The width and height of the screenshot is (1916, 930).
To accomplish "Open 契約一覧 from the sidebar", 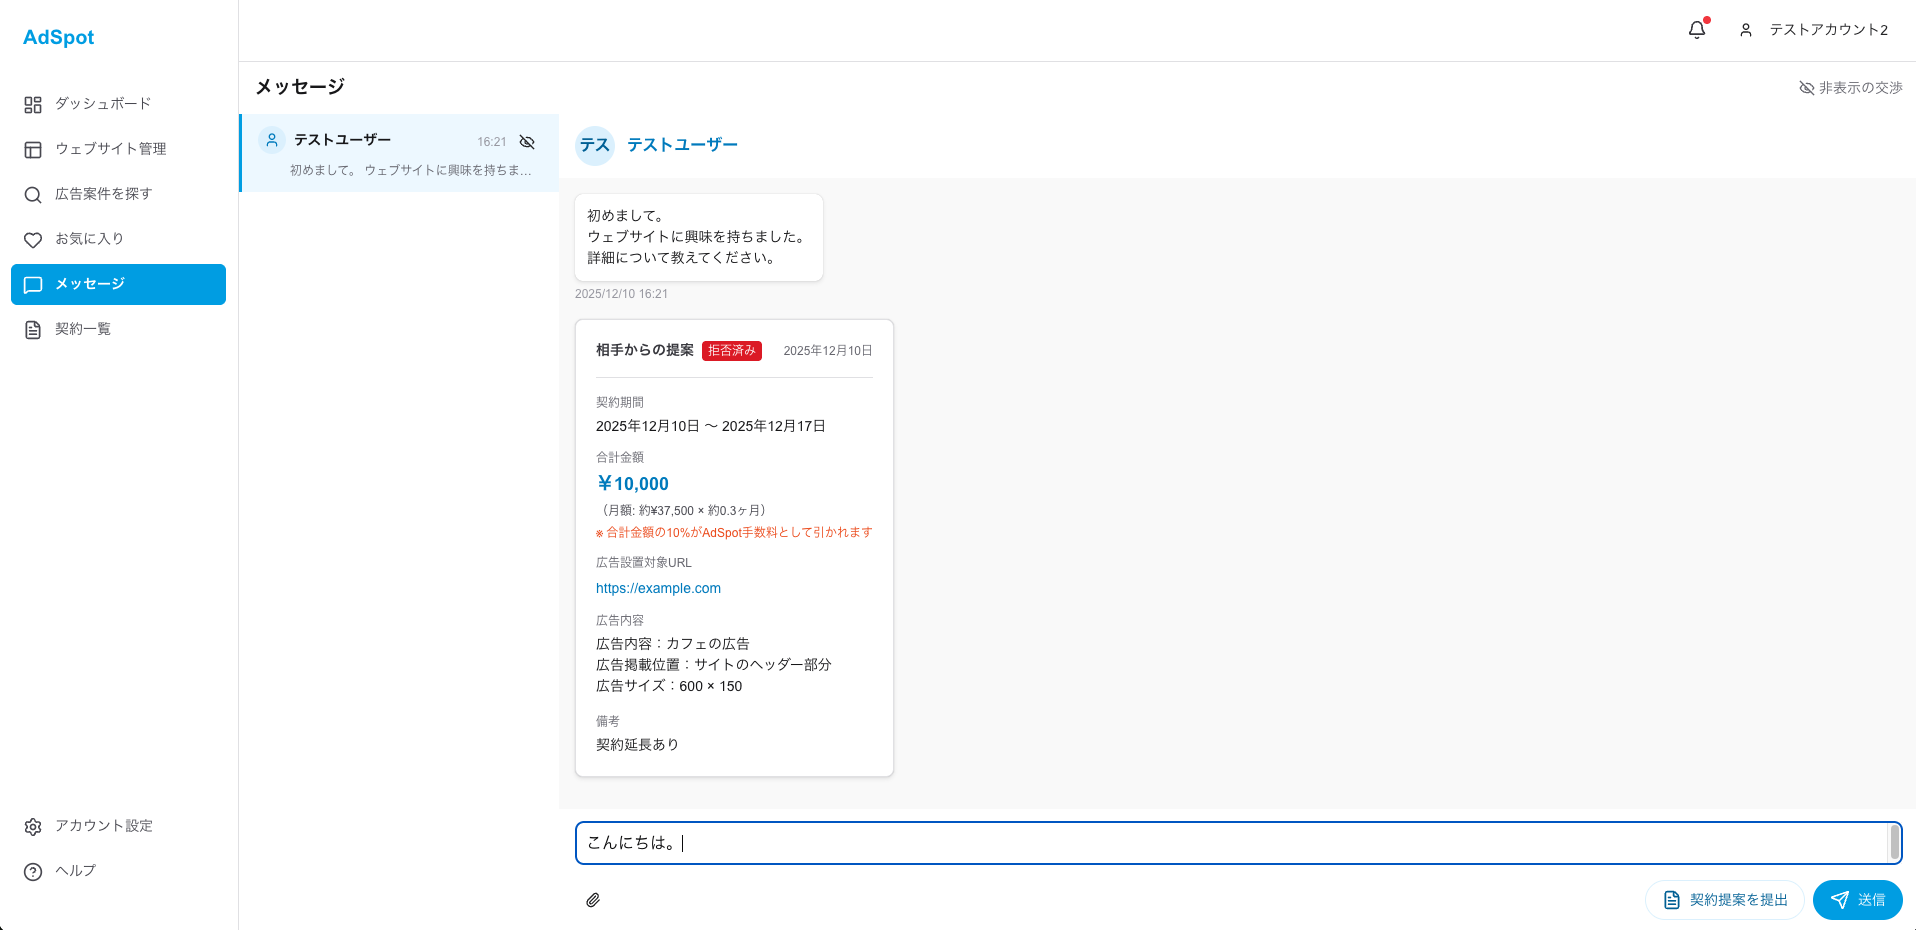I will point(83,329).
